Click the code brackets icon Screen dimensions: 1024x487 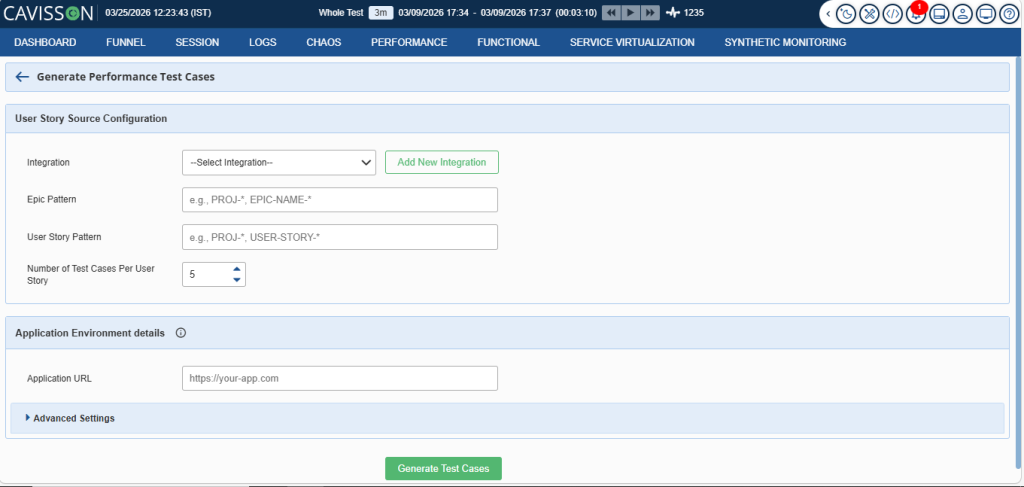point(893,14)
